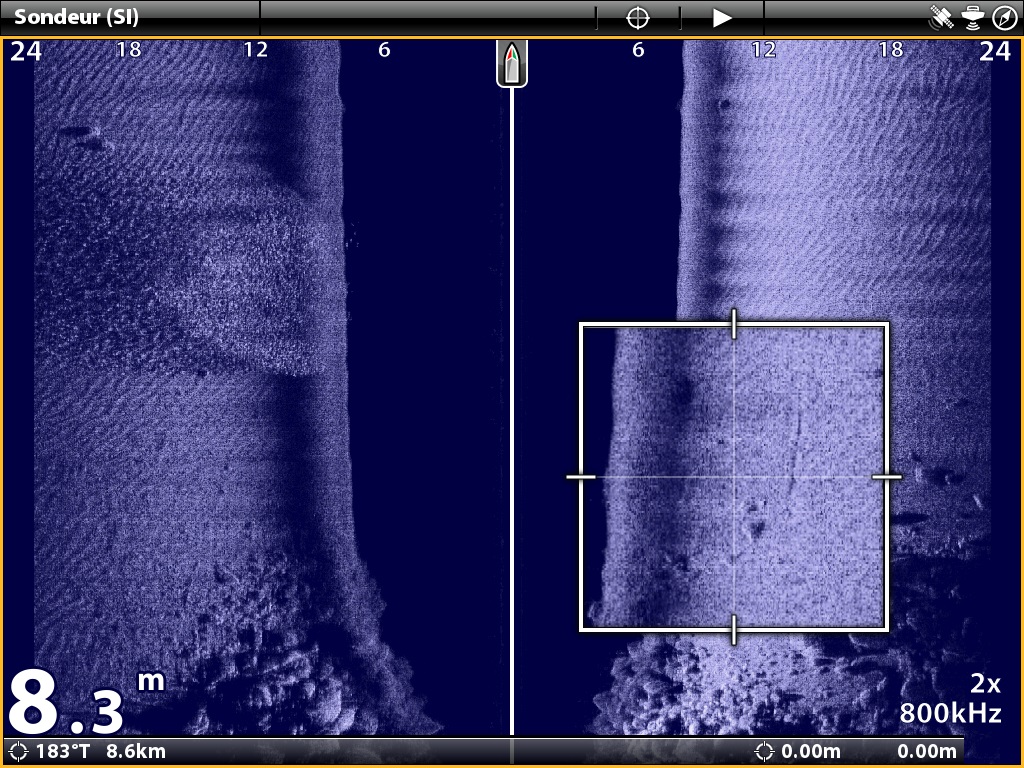Click the cursor crosshair center inside zoom box

[734, 477]
